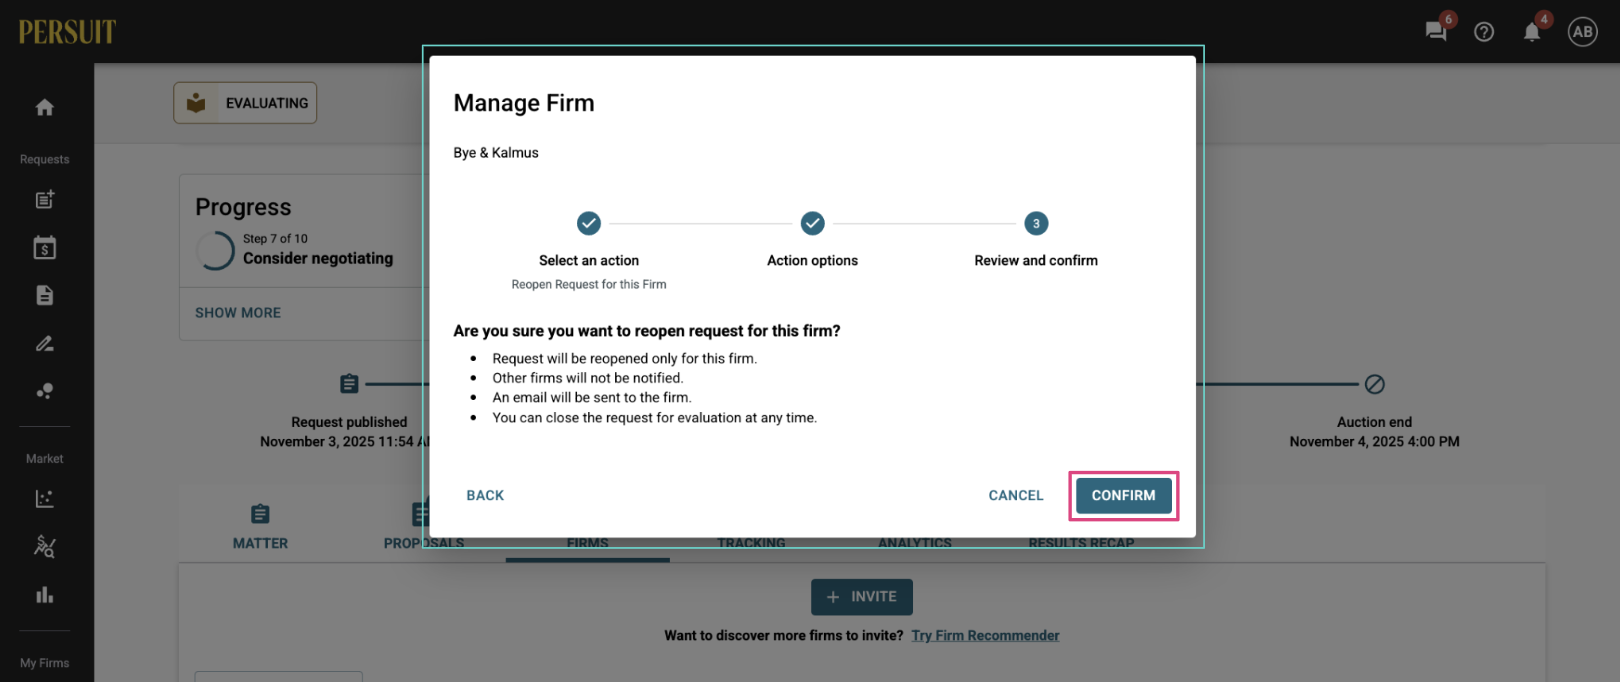1620x682 pixels.
Task: Switch to the MATTER tab
Action: [260, 527]
